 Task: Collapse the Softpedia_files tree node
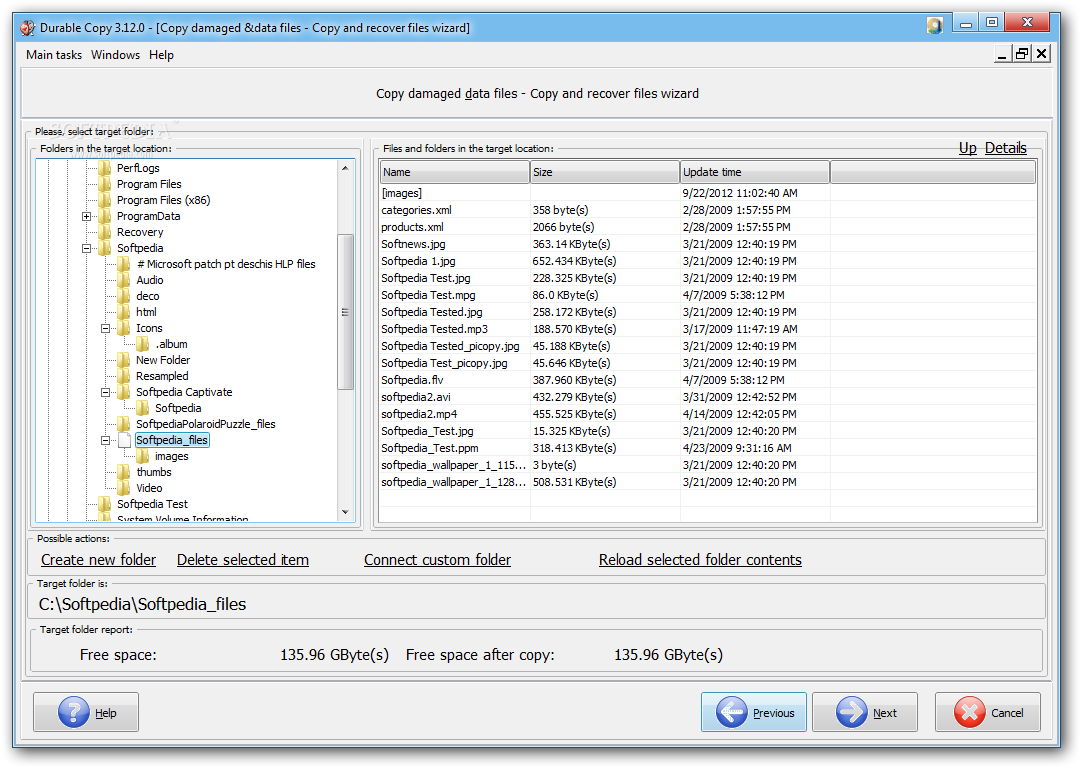click(x=105, y=440)
